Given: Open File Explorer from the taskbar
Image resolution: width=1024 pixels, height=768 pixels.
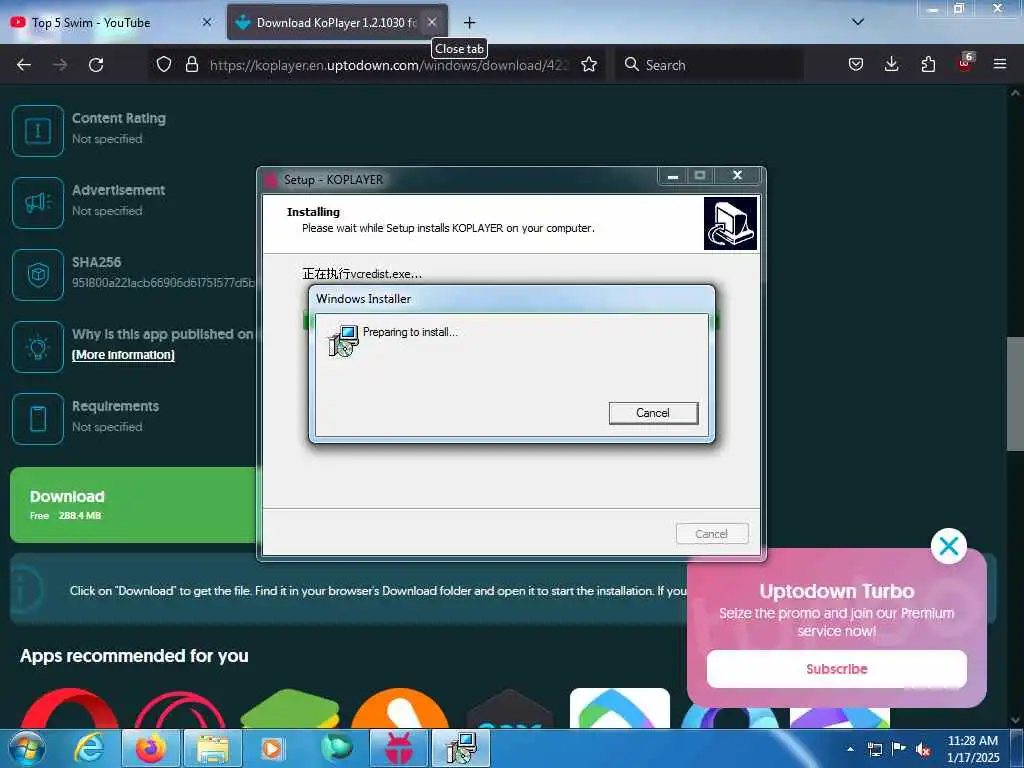Looking at the screenshot, I should coord(213,748).
